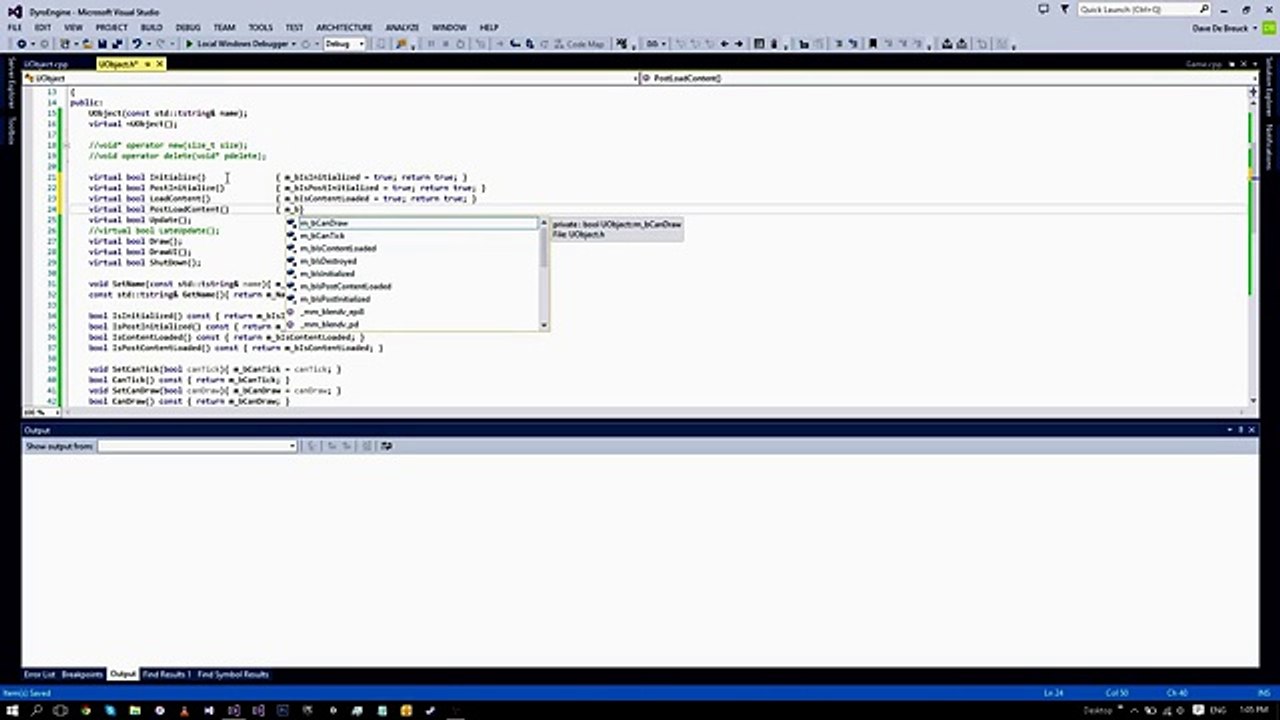The width and height of the screenshot is (1280, 720).
Task: Click the Open File folder icon
Action: tap(89, 44)
